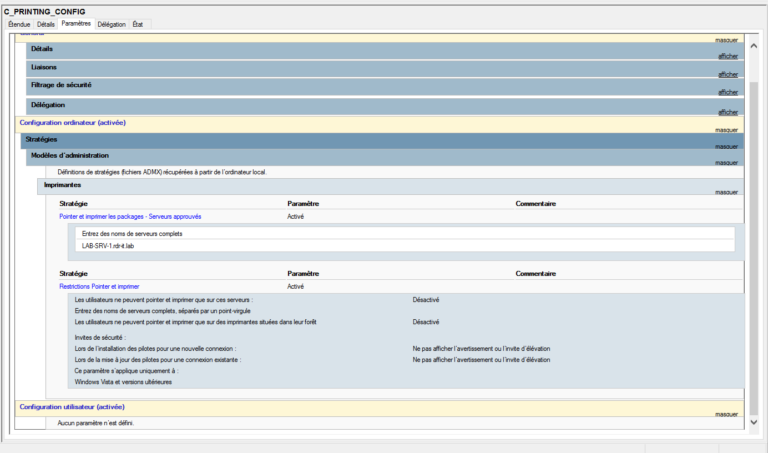Screen dimensions: 768x453
Task: Click the scroll down arrow
Action: 754,422
